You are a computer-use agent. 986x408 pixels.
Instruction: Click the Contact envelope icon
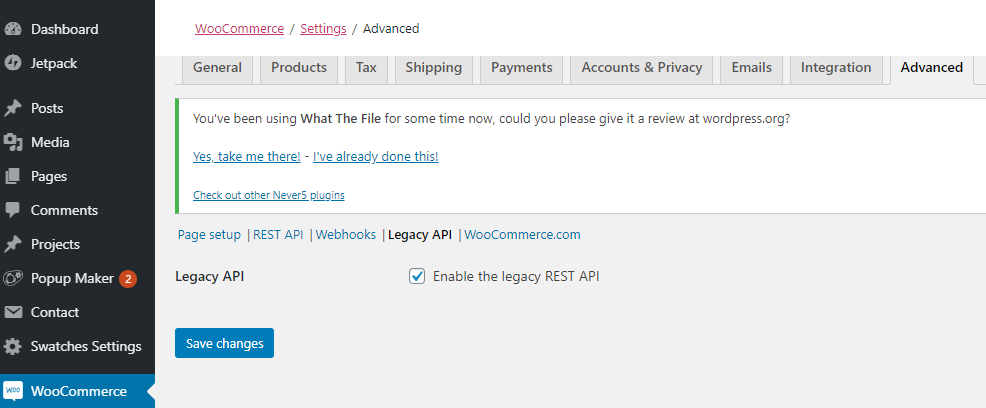click(13, 312)
